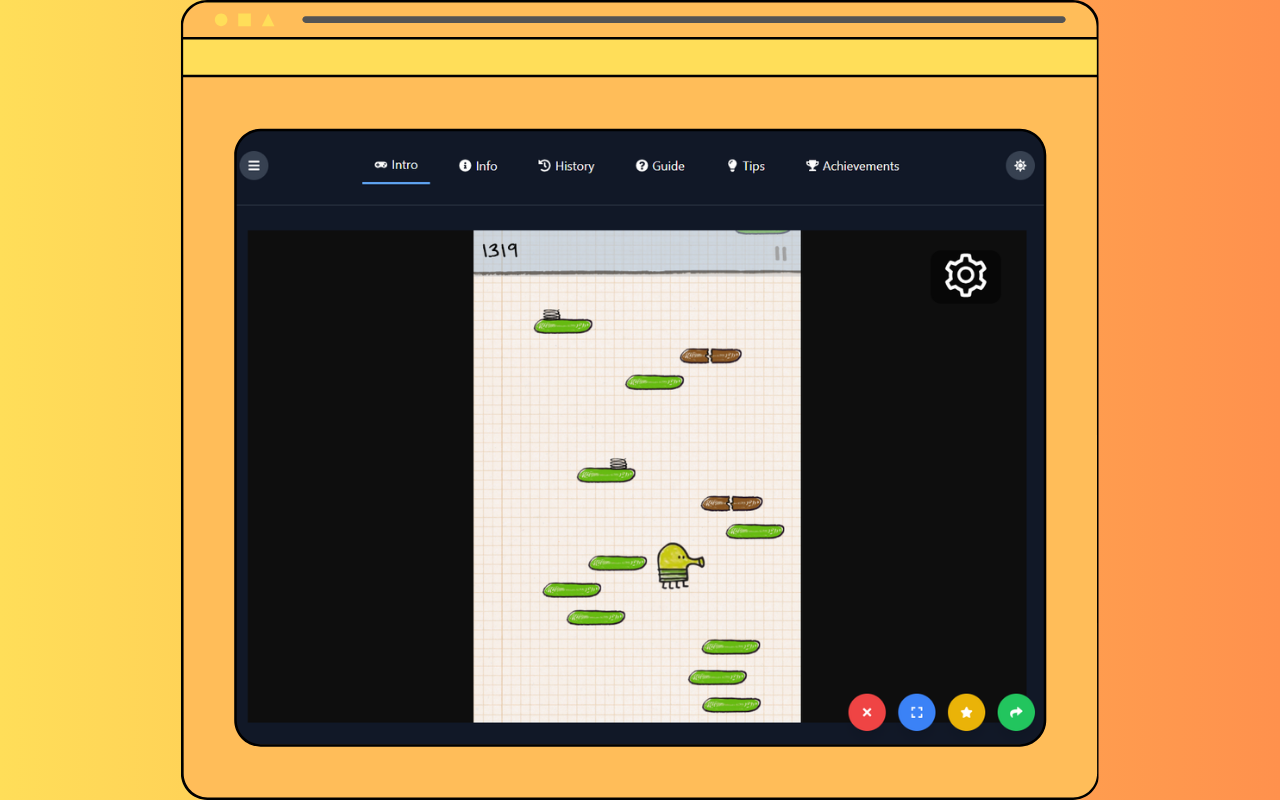1280x800 pixels.
Task: Click the score 1319 display
Action: tap(500, 250)
